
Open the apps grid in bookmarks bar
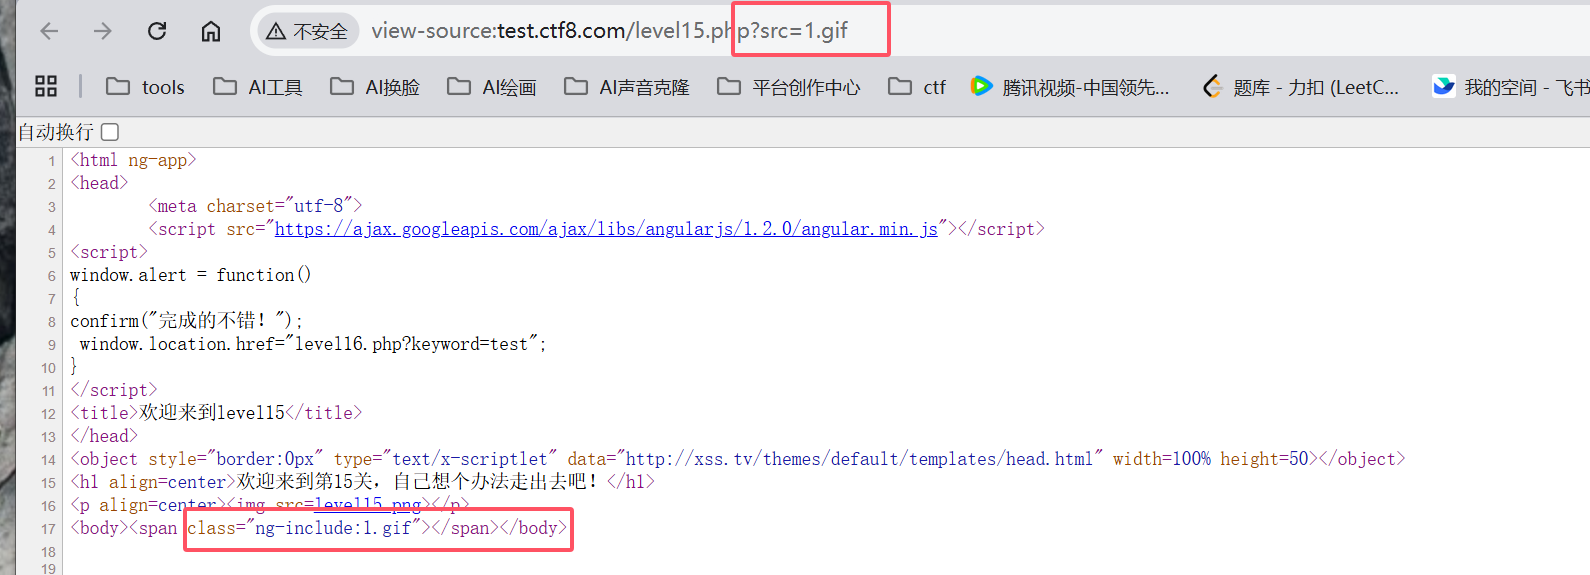tap(46, 87)
